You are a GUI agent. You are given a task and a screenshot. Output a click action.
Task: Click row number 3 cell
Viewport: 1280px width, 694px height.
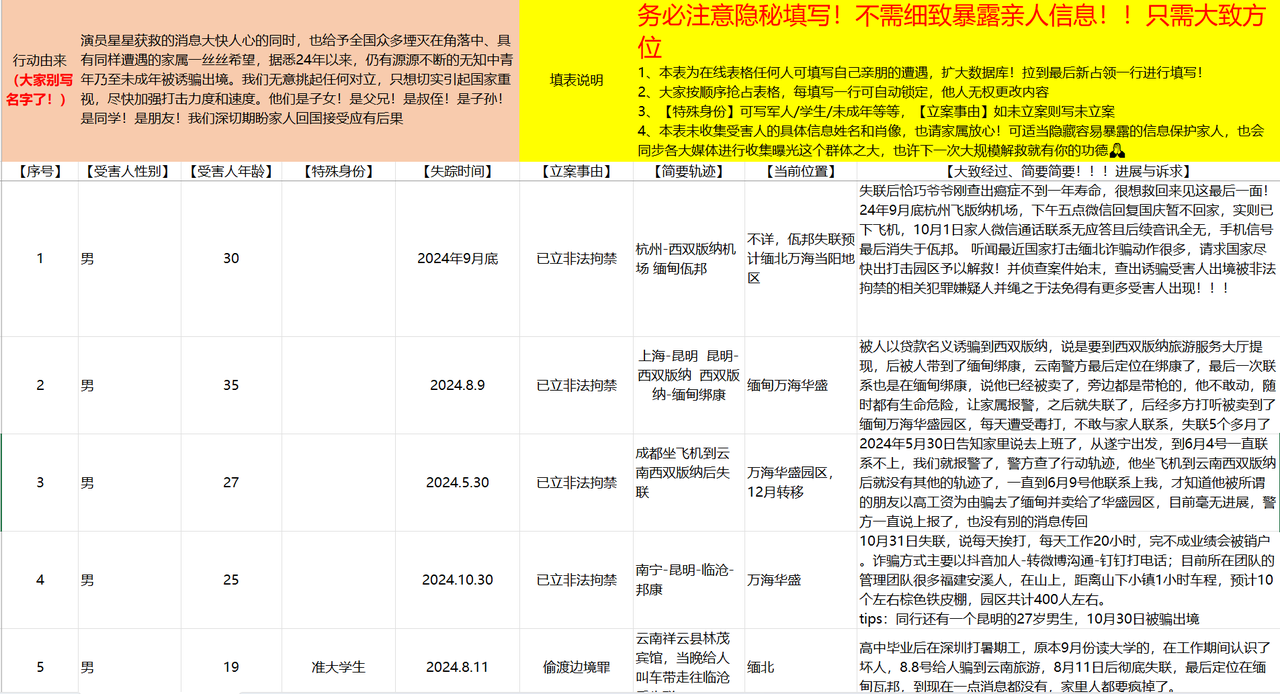pos(40,483)
